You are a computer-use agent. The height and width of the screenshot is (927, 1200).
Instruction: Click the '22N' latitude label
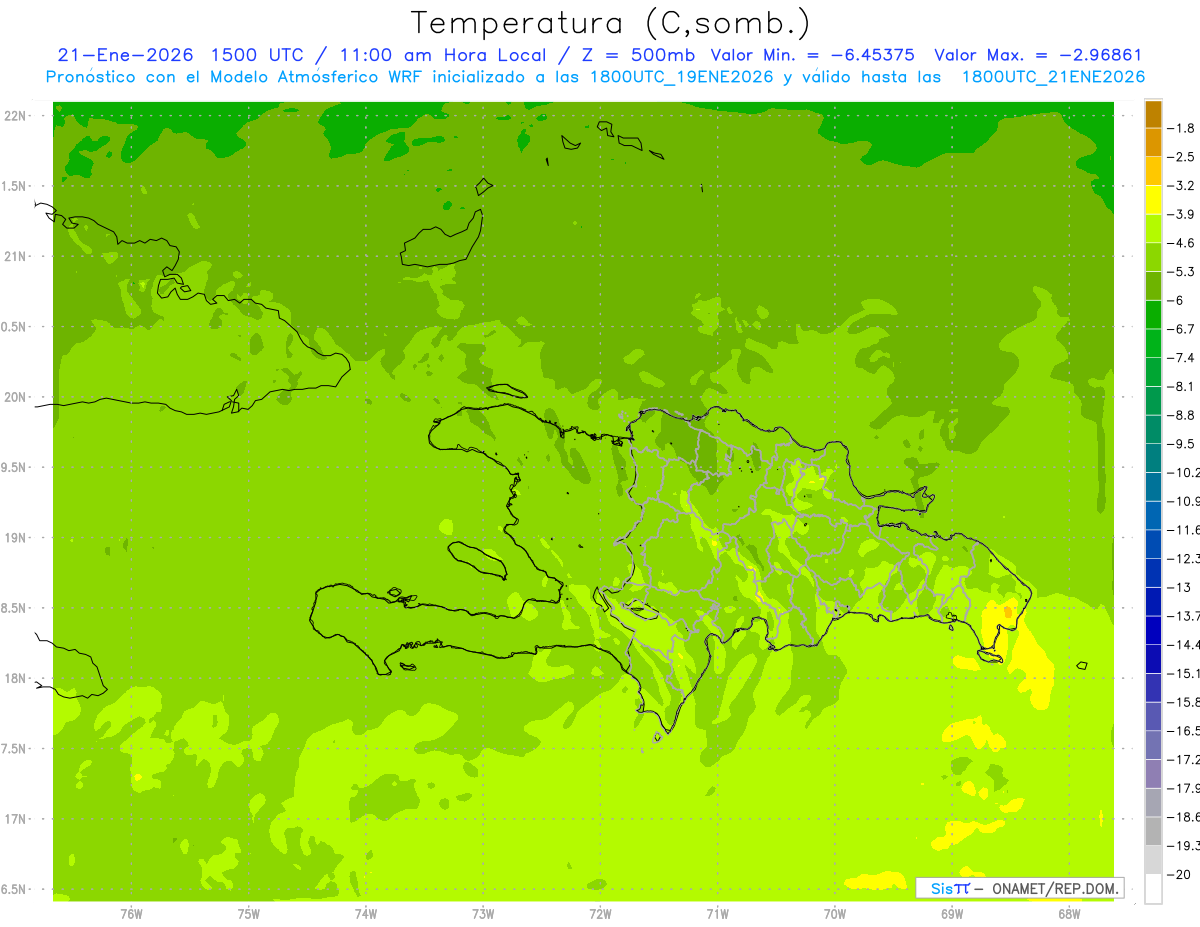tap(16, 115)
